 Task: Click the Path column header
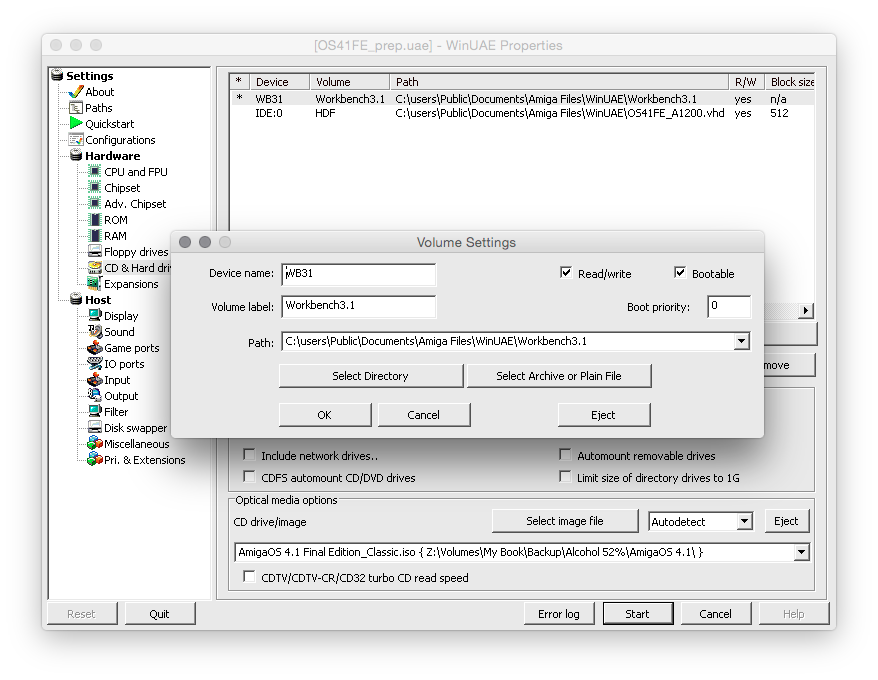pos(559,82)
